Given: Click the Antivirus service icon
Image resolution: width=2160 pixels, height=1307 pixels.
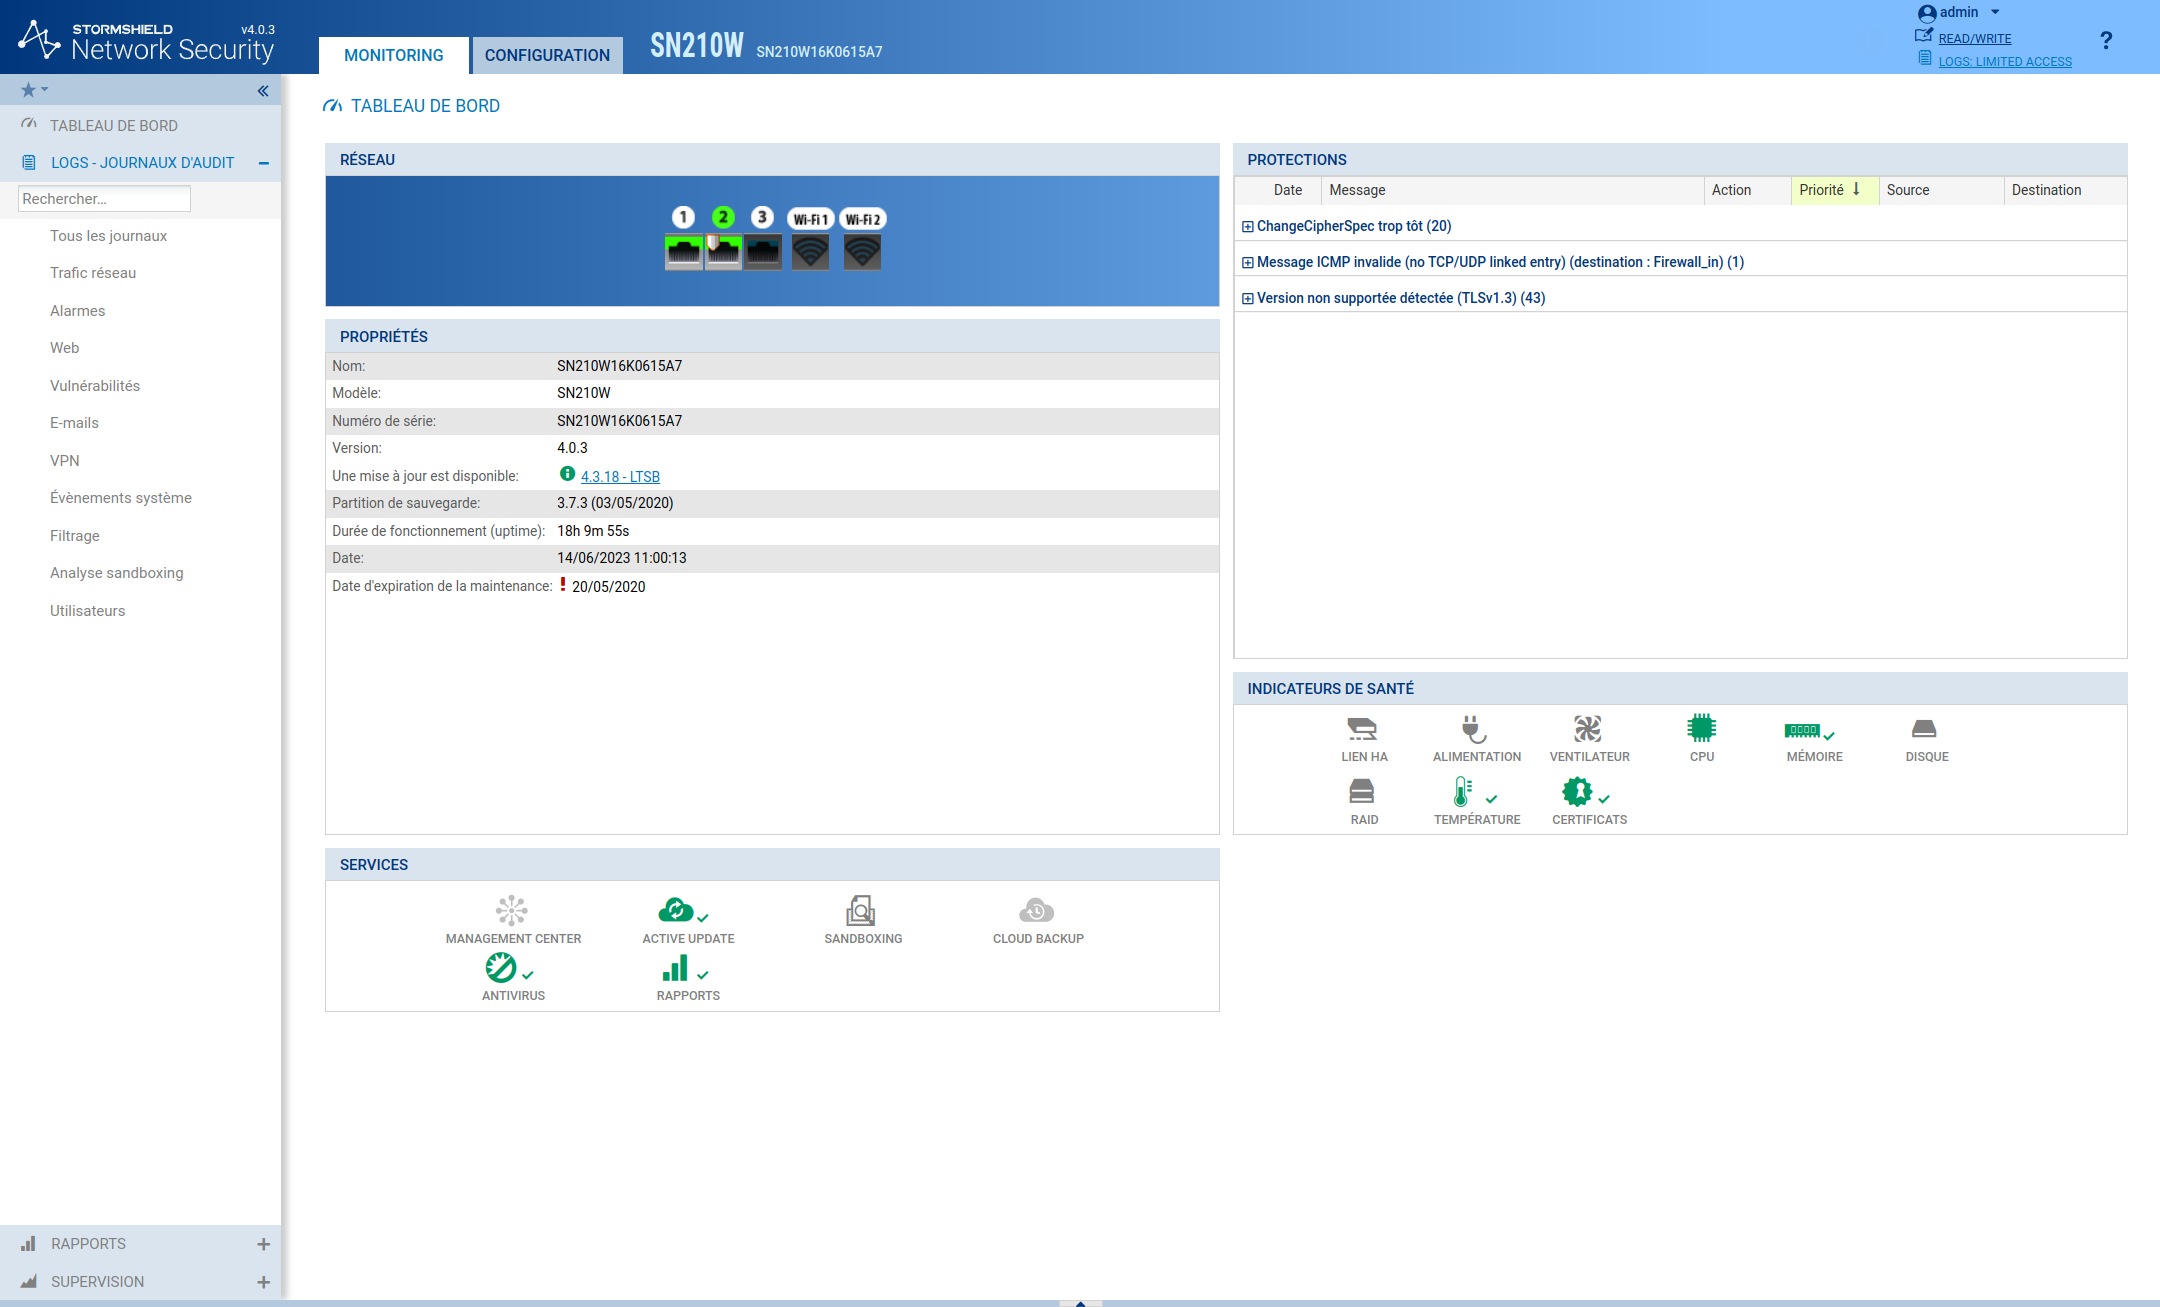Looking at the screenshot, I should tap(501, 967).
